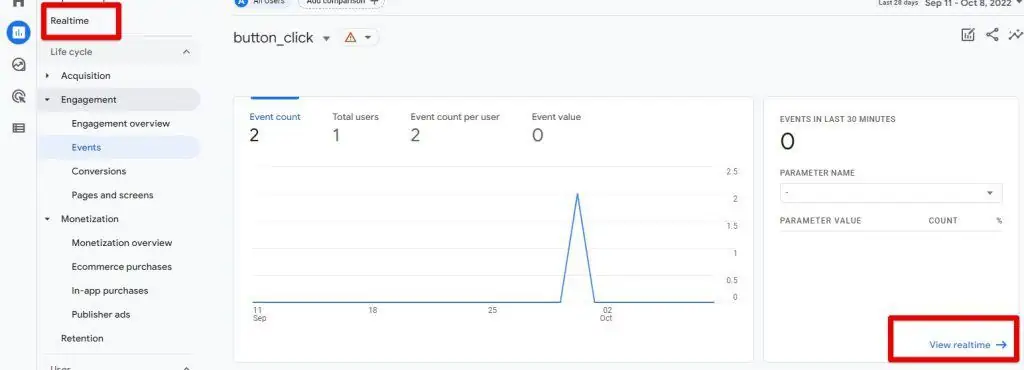Open the Retention report
This screenshot has width=1024, height=370.
pos(82,338)
